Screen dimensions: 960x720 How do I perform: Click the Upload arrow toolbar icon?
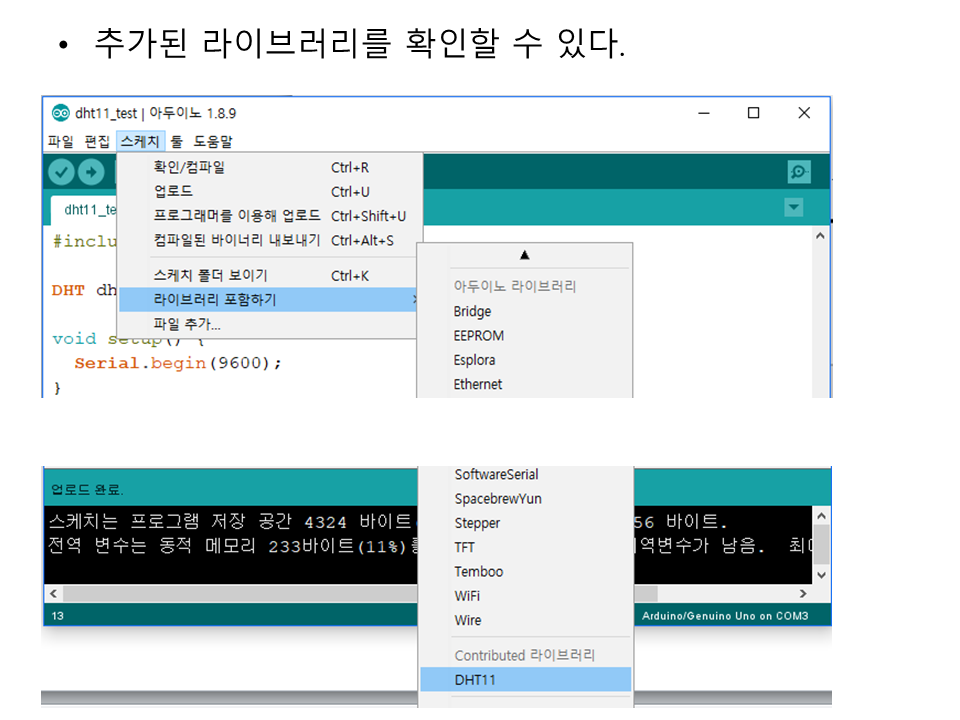coord(91,172)
